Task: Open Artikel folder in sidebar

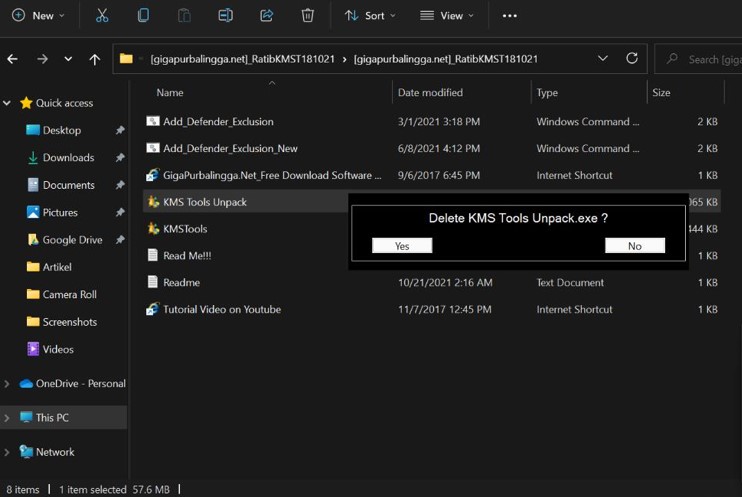Action: 57,267
